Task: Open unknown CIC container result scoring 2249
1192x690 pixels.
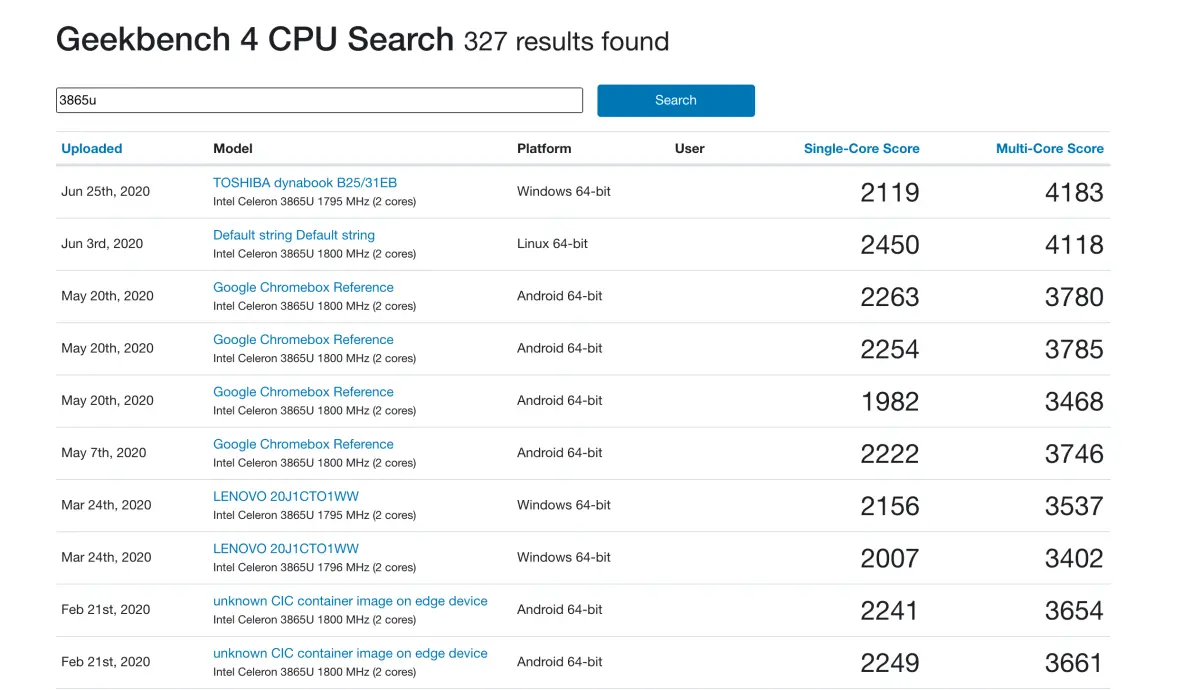Action: coord(350,654)
